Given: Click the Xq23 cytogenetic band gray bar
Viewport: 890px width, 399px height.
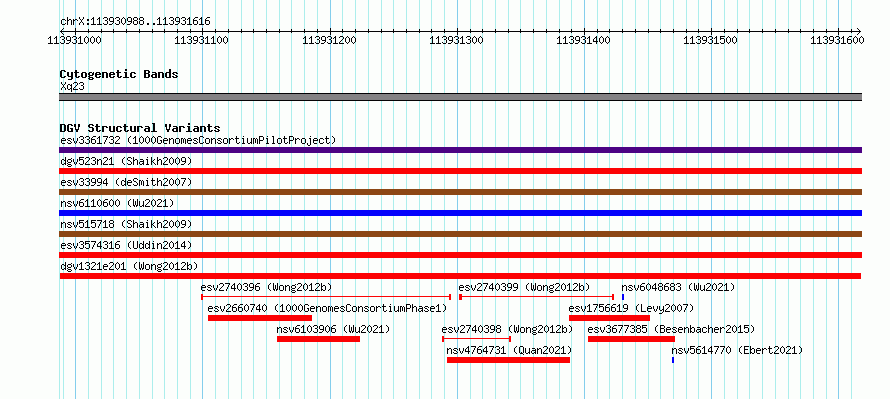Looking at the screenshot, I should (x=460, y=97).
